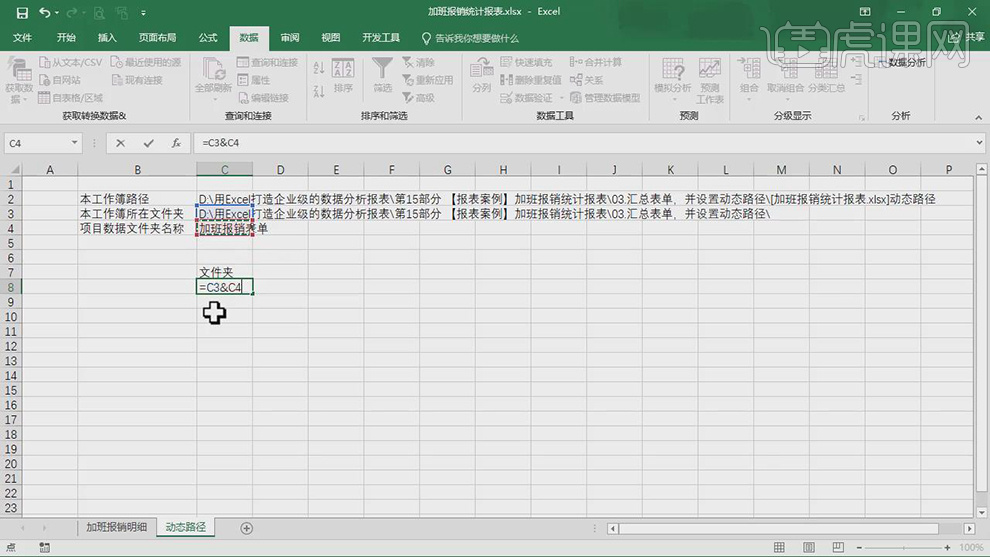The image size is (990, 557).
Task: Switch to Page Layout view in status bar
Action: click(x=809, y=548)
